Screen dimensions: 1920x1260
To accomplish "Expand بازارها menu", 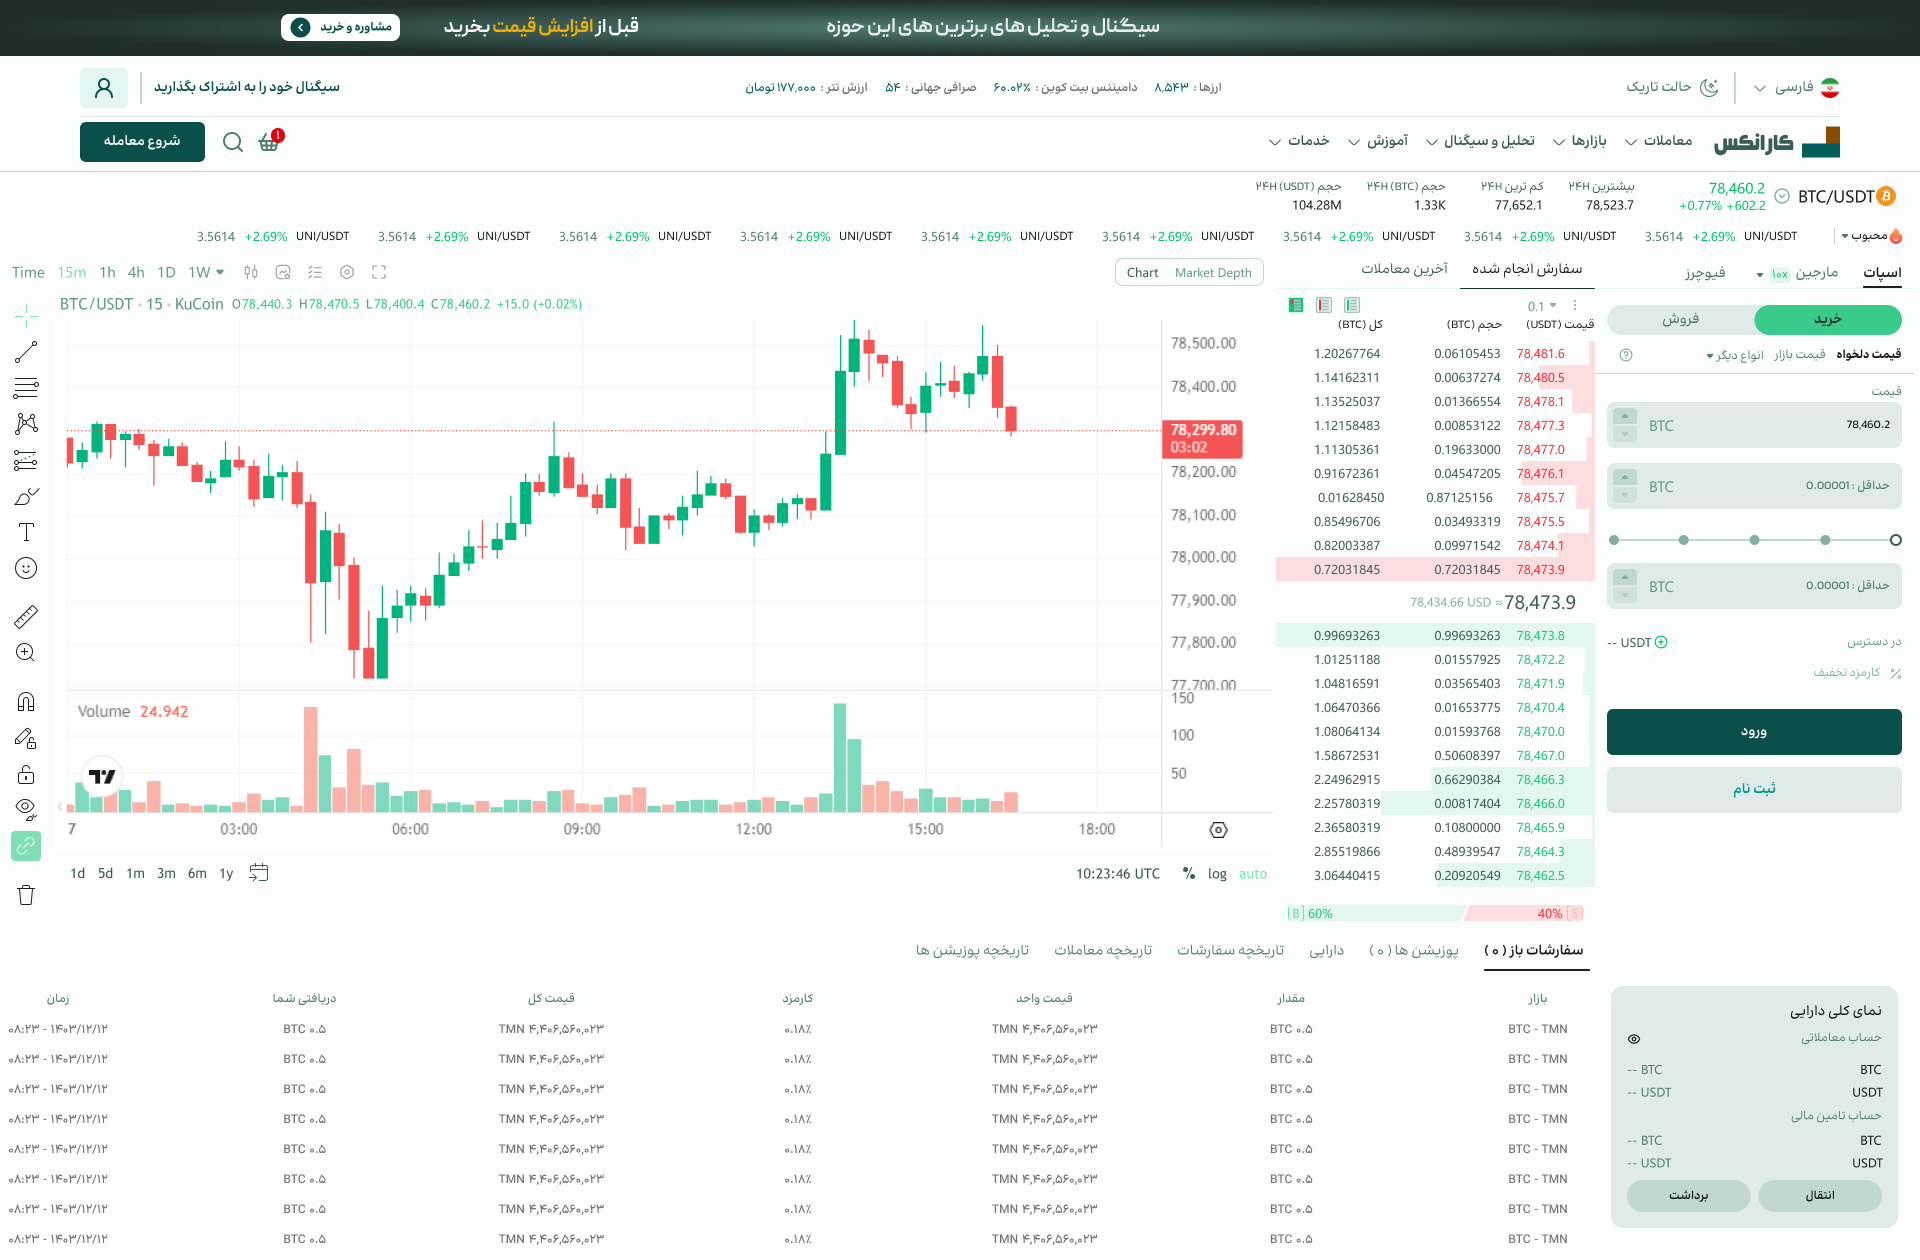I will [1579, 141].
